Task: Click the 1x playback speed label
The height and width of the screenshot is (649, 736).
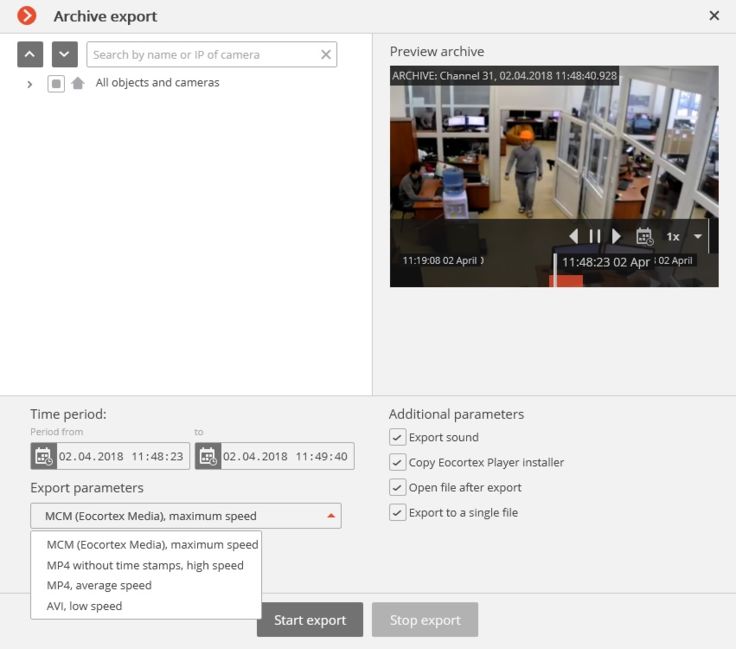Action: (673, 237)
